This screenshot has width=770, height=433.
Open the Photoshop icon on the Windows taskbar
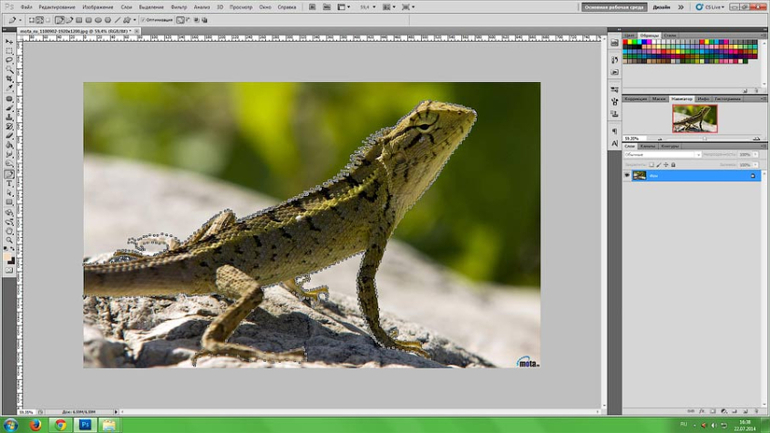84,425
